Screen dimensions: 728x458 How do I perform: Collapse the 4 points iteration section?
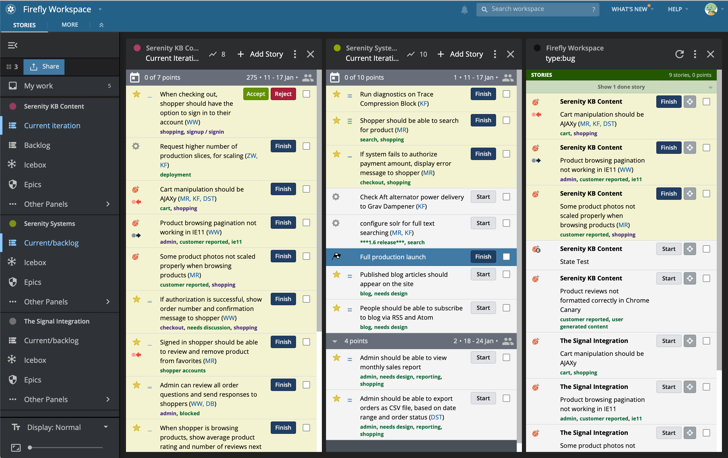335,341
